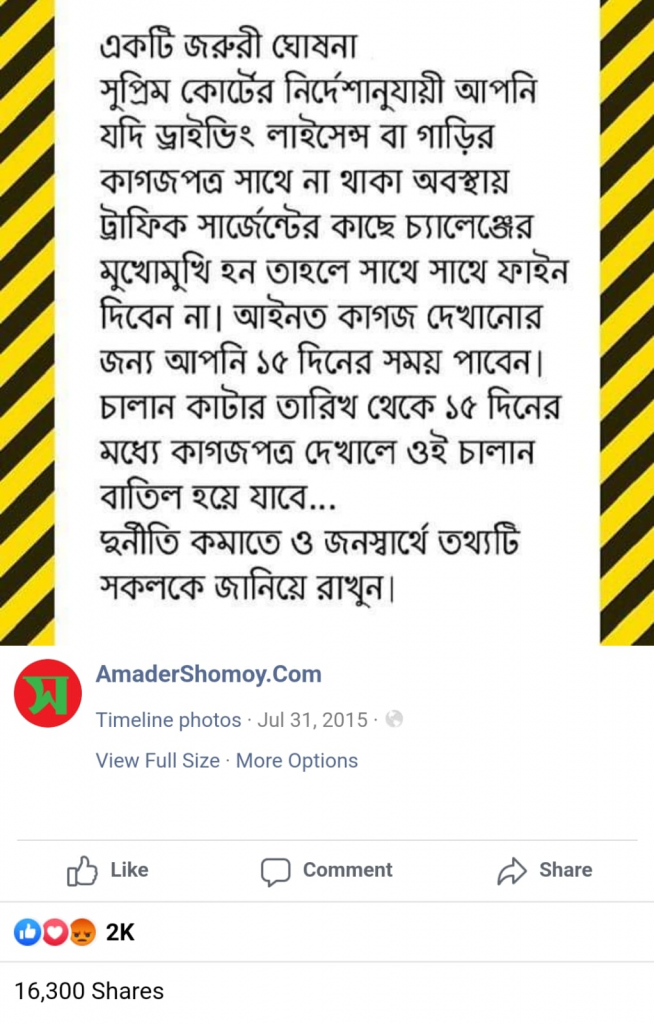The height and width of the screenshot is (1024, 654).
Task: Open the Bengali announcement photo
Action: click(327, 323)
